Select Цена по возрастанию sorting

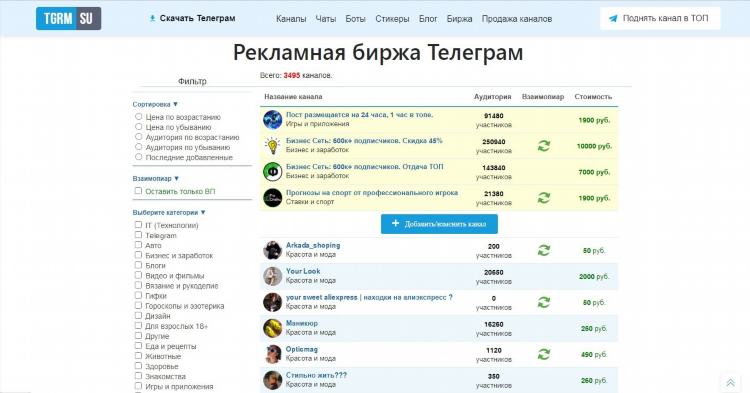tap(138, 117)
